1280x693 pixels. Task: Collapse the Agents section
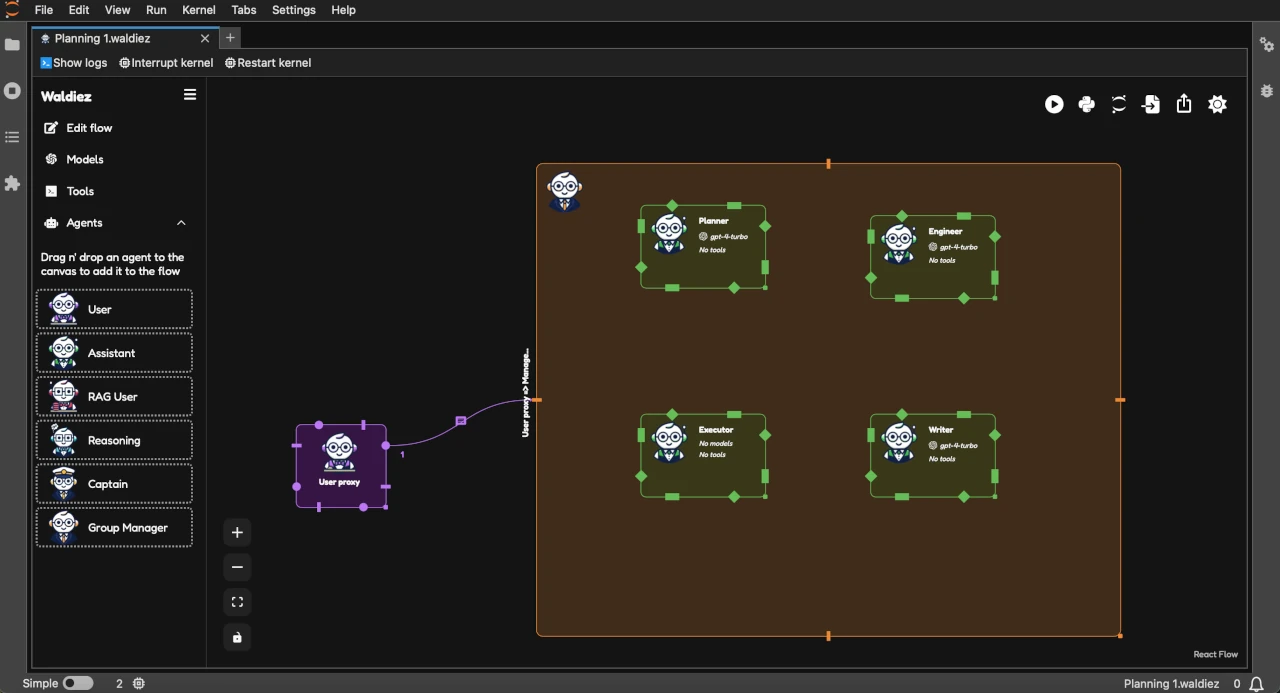[181, 223]
